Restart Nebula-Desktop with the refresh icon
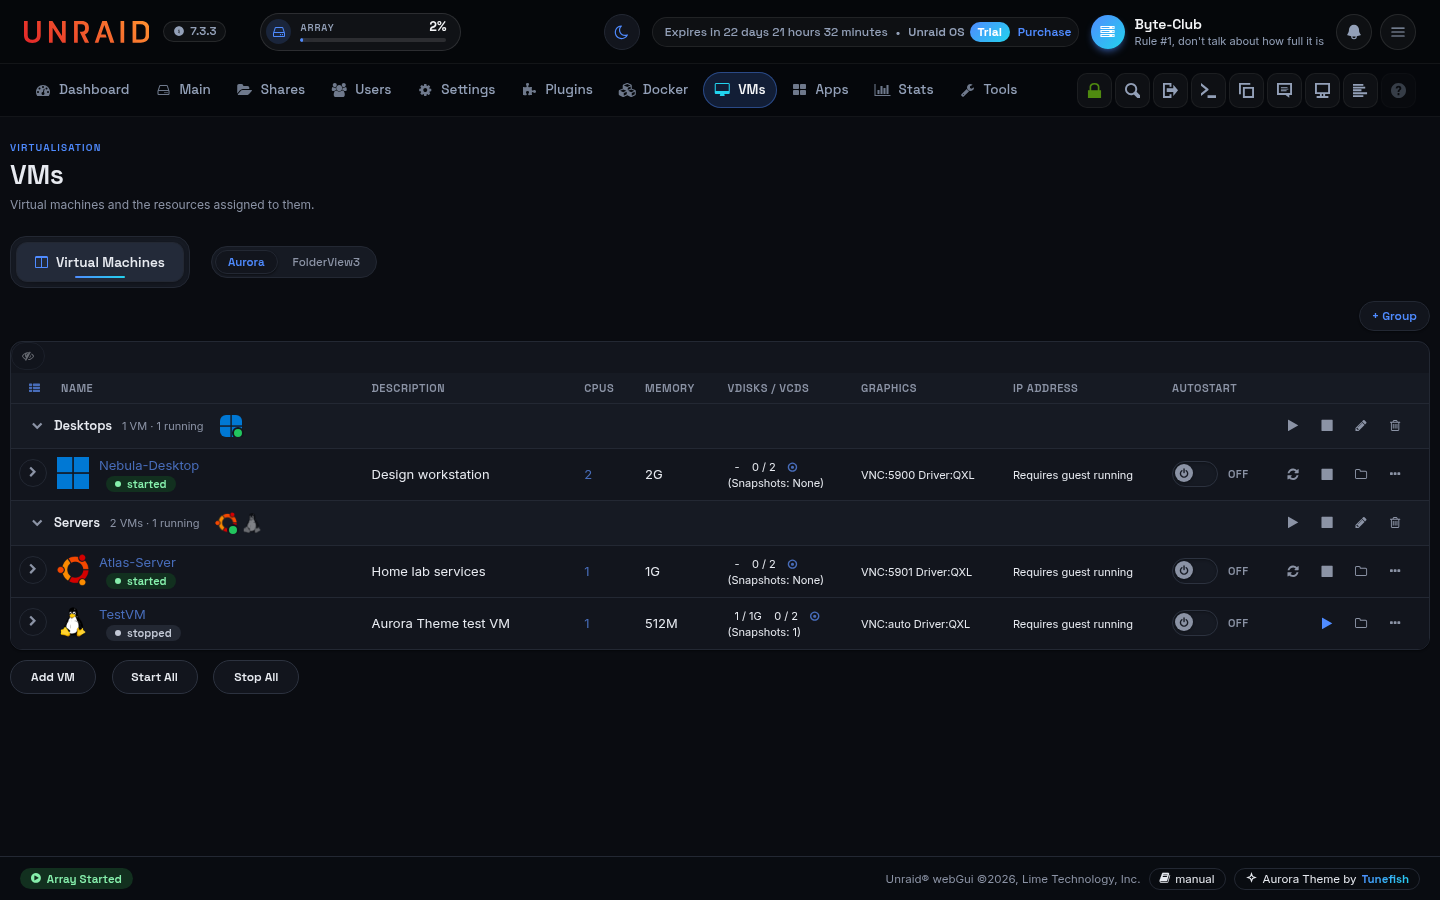This screenshot has width=1440, height=900. pyautogui.click(x=1293, y=474)
